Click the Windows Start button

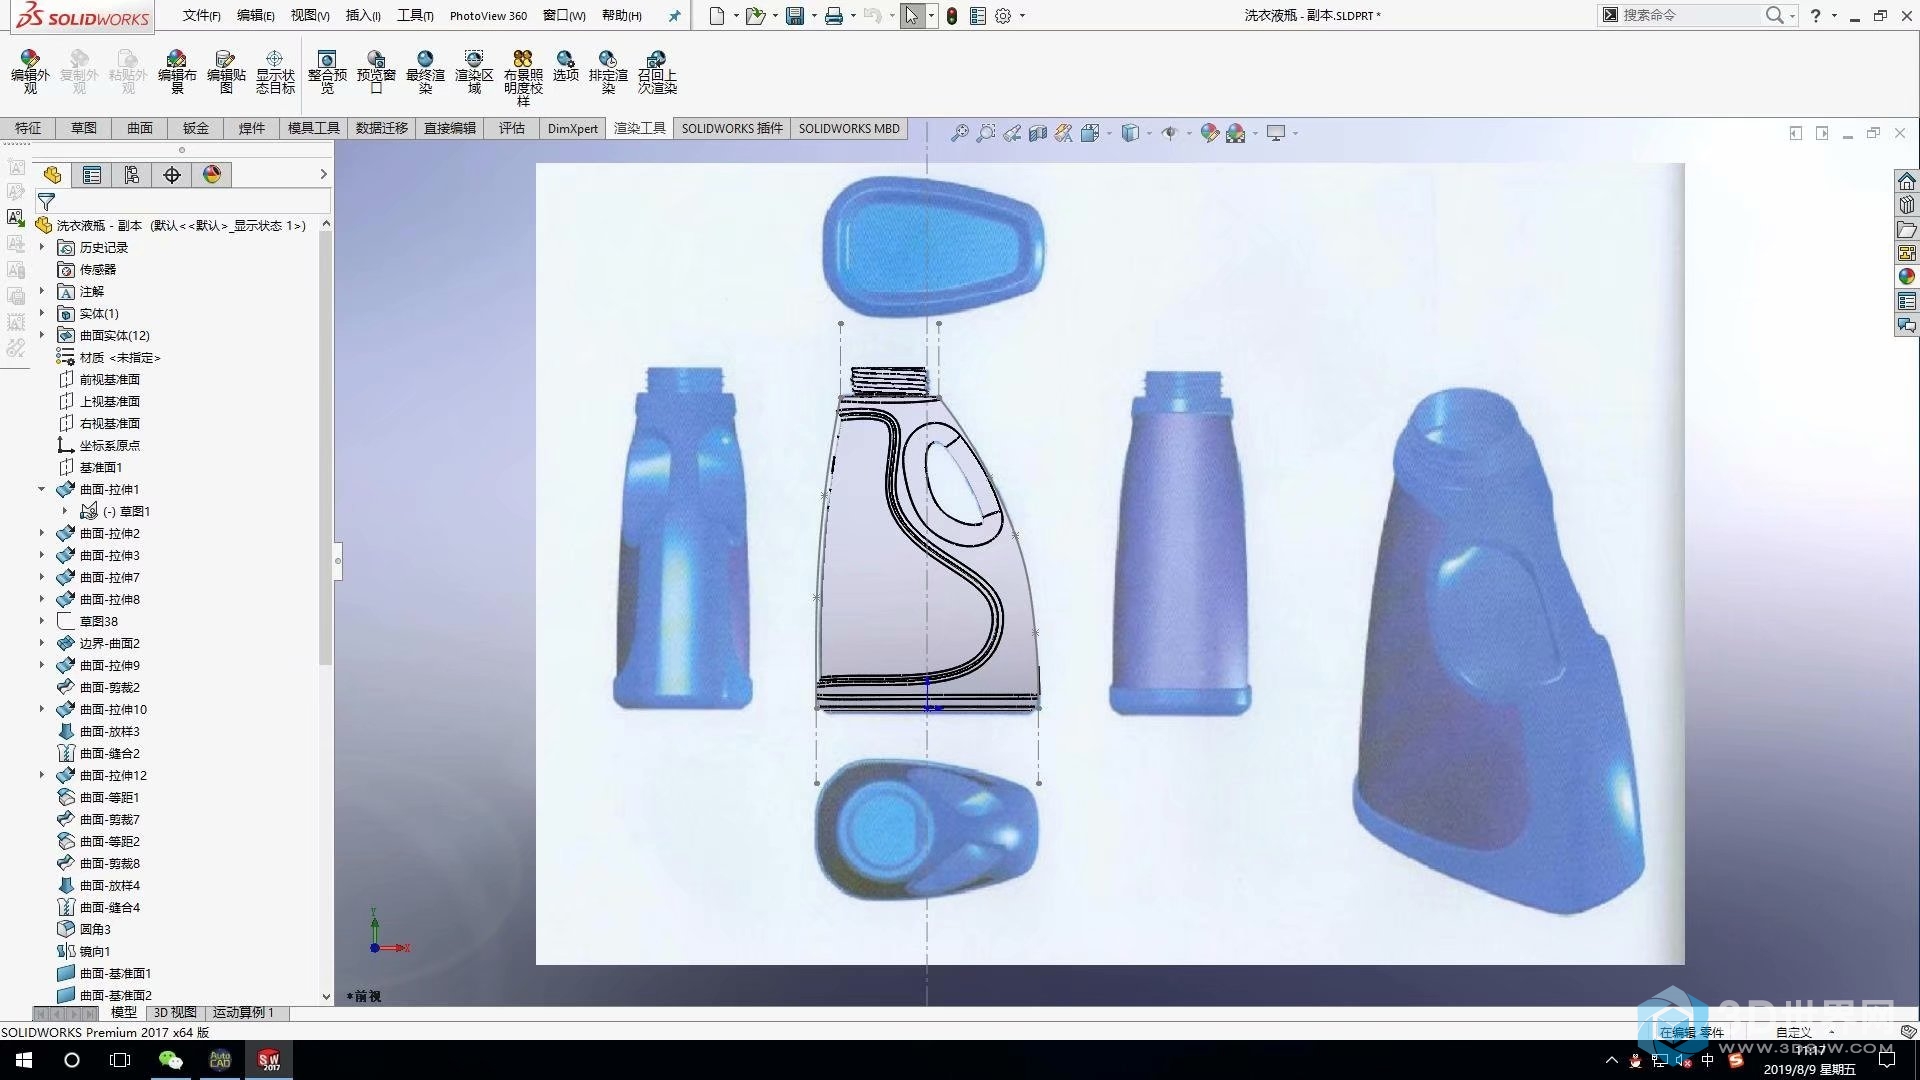tap(24, 1060)
